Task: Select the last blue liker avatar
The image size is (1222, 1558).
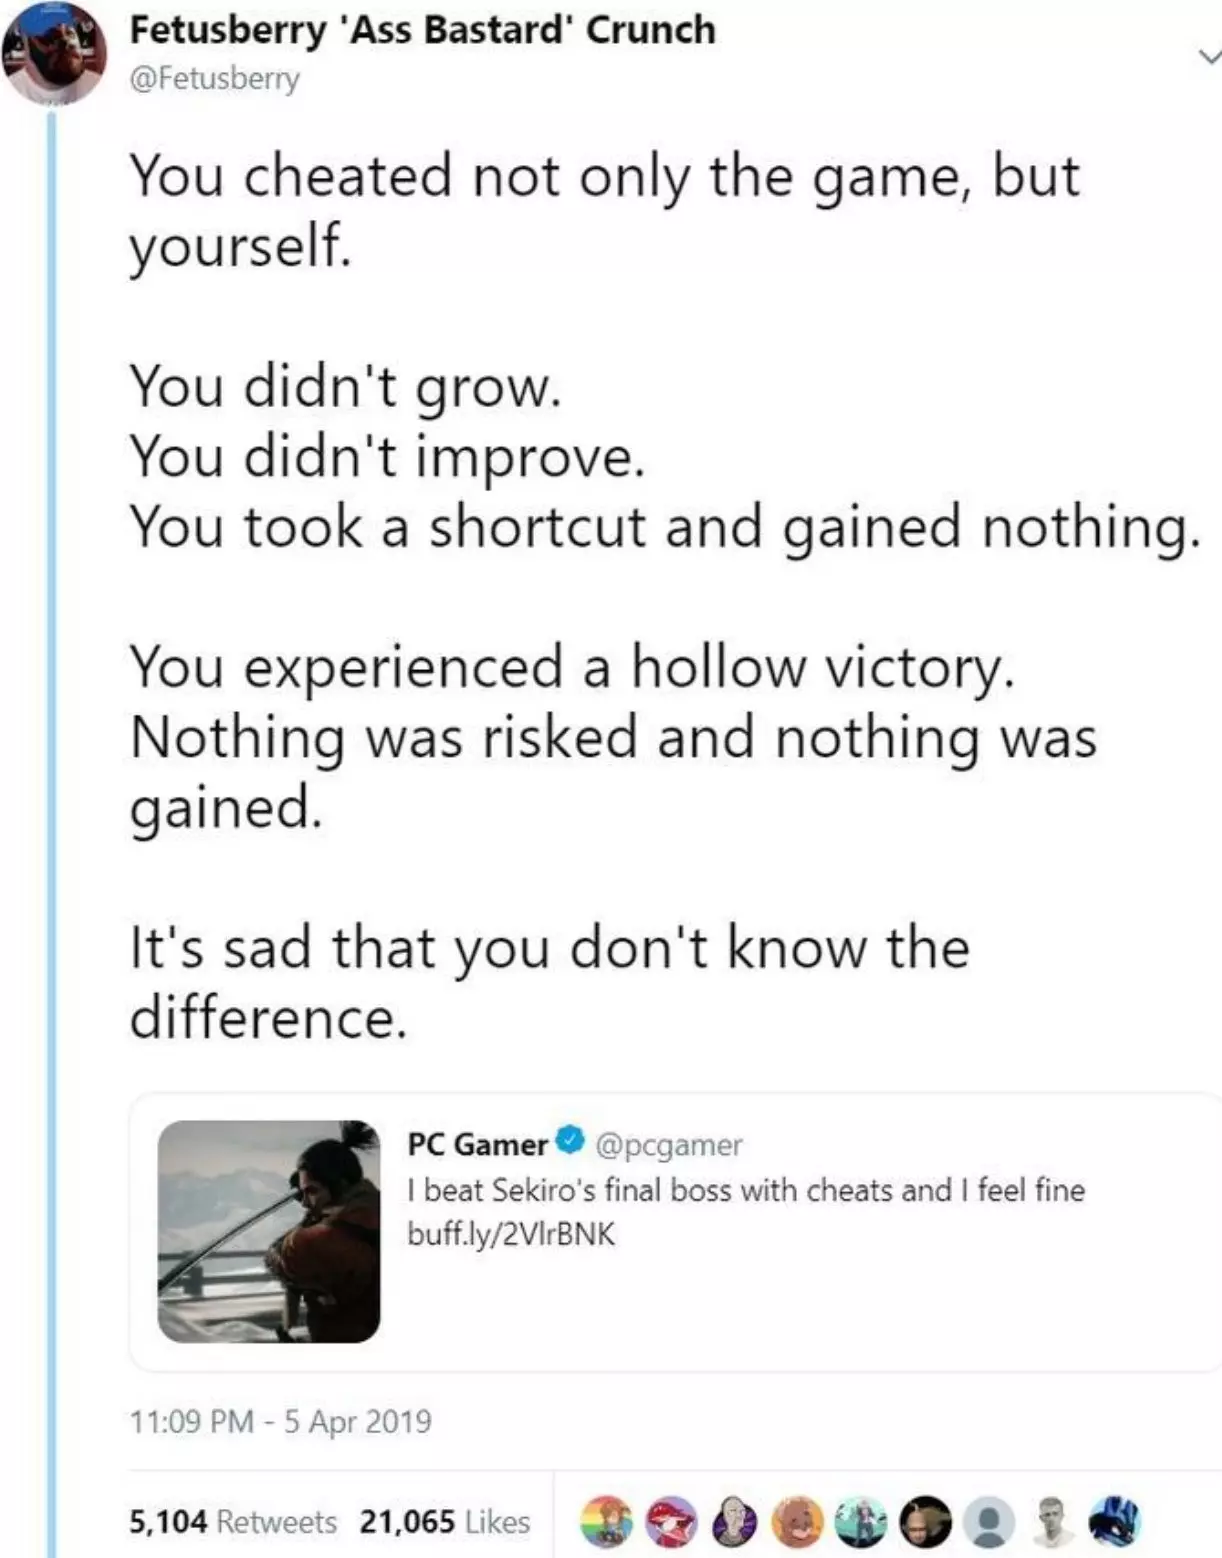Action: click(x=1117, y=1521)
